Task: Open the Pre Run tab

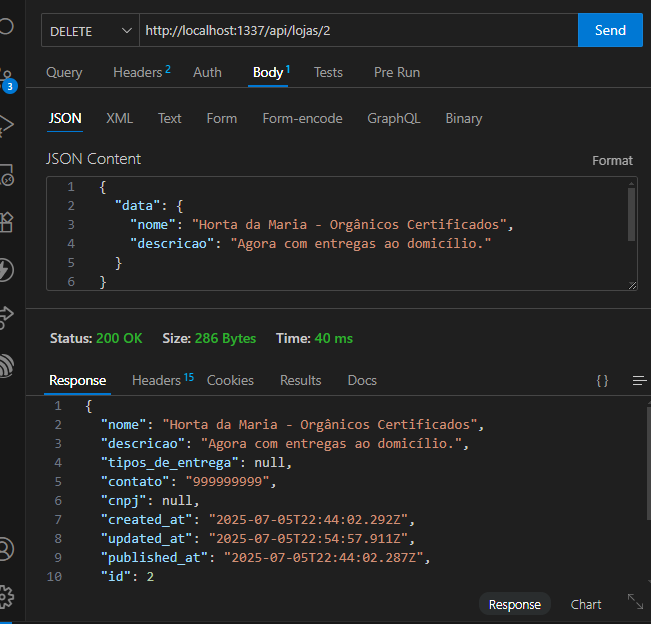Action: (x=397, y=73)
